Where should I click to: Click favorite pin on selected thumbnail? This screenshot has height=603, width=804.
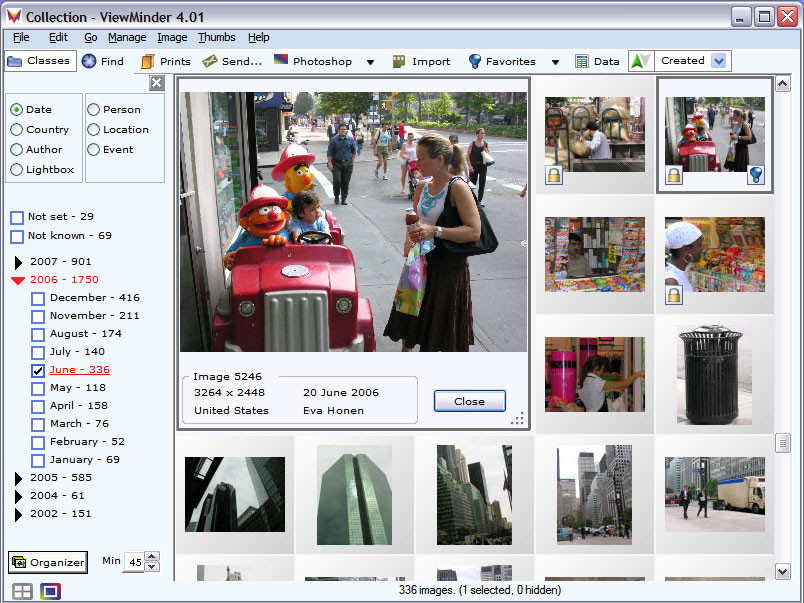click(x=756, y=175)
